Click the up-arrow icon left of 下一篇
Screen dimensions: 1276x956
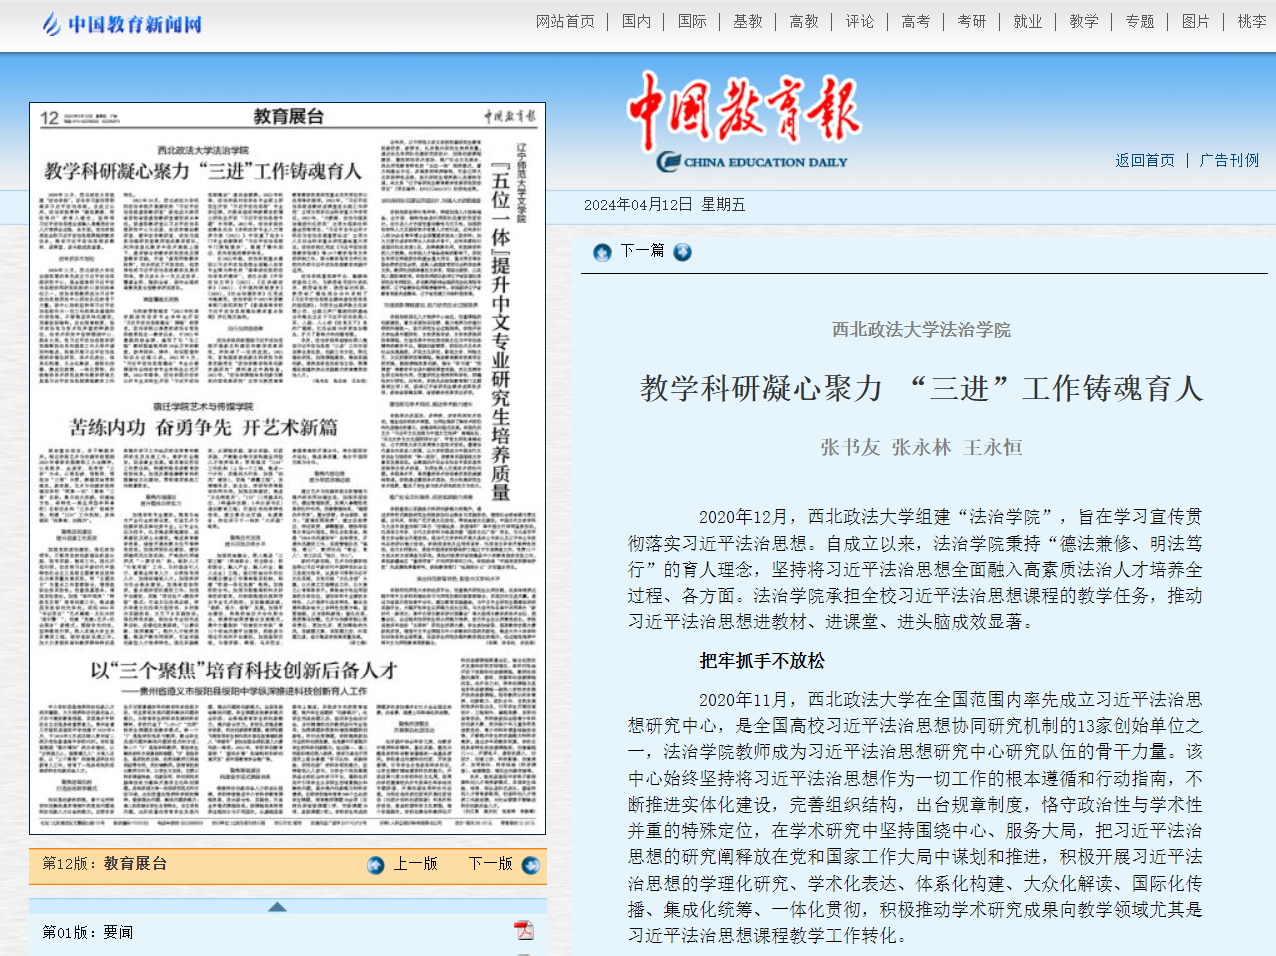[x=602, y=252]
